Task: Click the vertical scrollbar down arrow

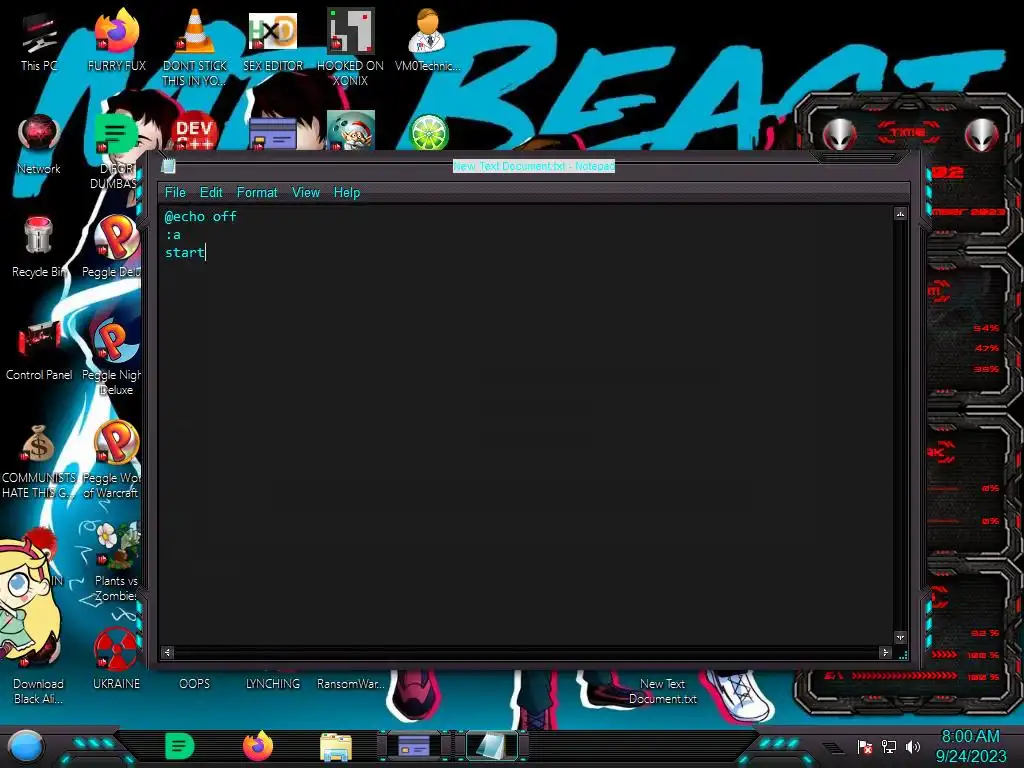Action: 901,637
